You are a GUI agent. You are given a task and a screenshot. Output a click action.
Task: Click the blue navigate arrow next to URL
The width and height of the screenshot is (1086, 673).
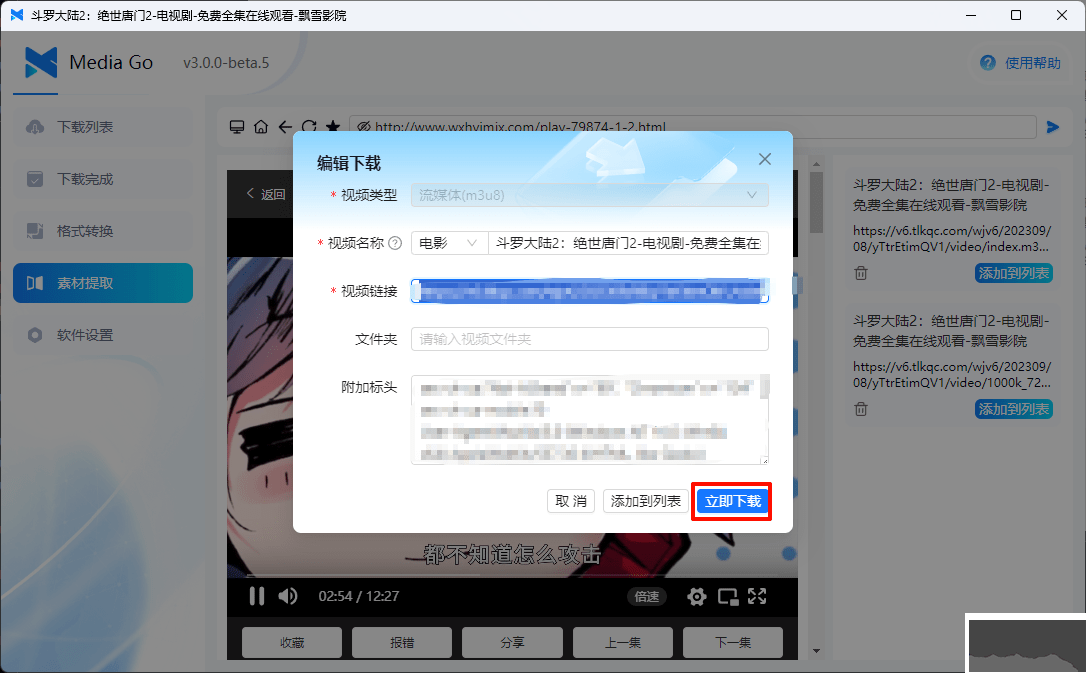(x=1052, y=126)
